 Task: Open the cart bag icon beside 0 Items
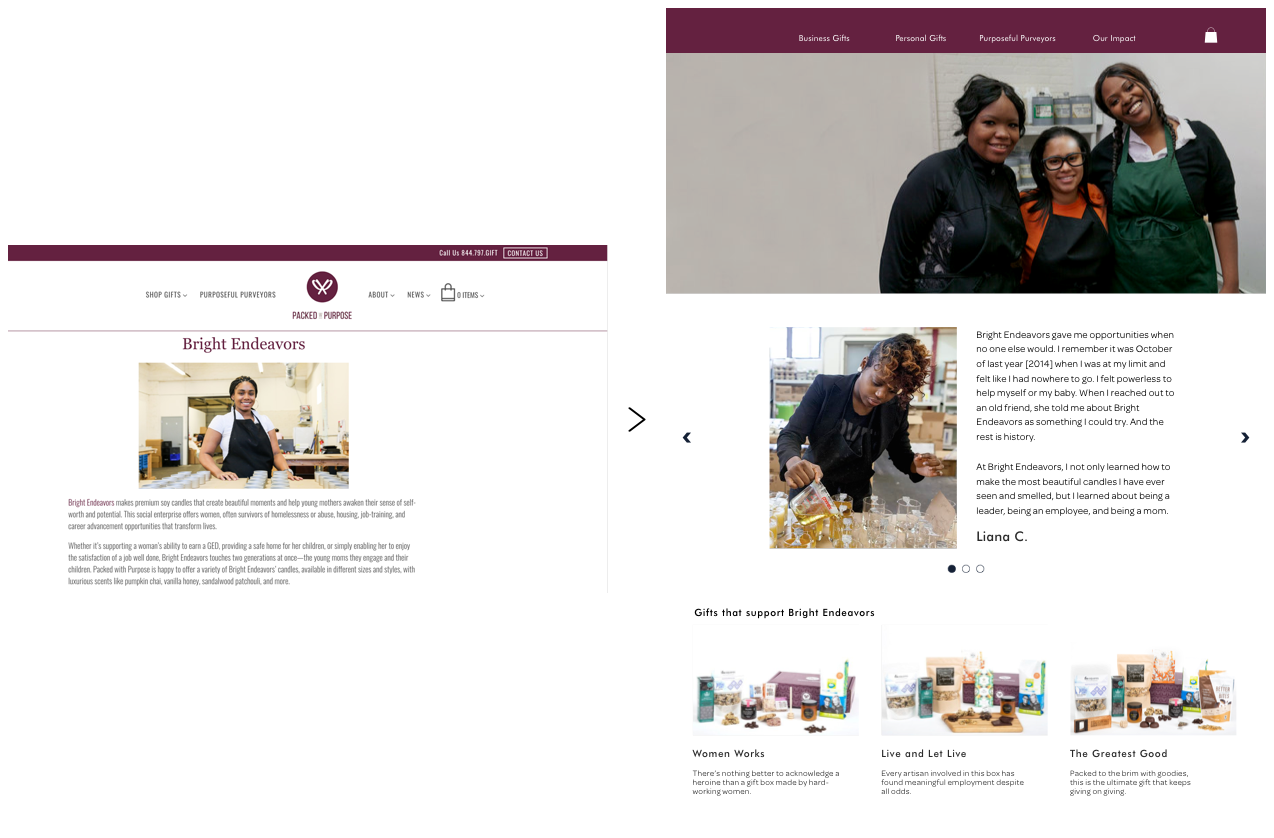pos(448,293)
